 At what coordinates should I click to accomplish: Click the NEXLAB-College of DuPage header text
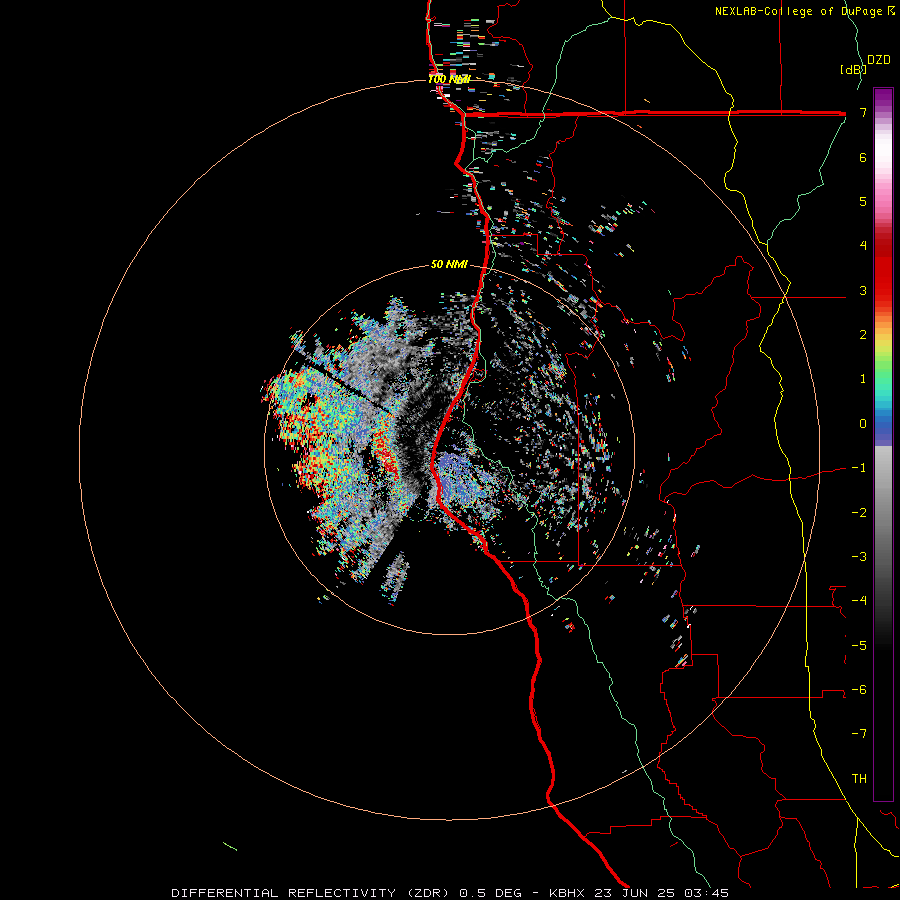tap(800, 11)
